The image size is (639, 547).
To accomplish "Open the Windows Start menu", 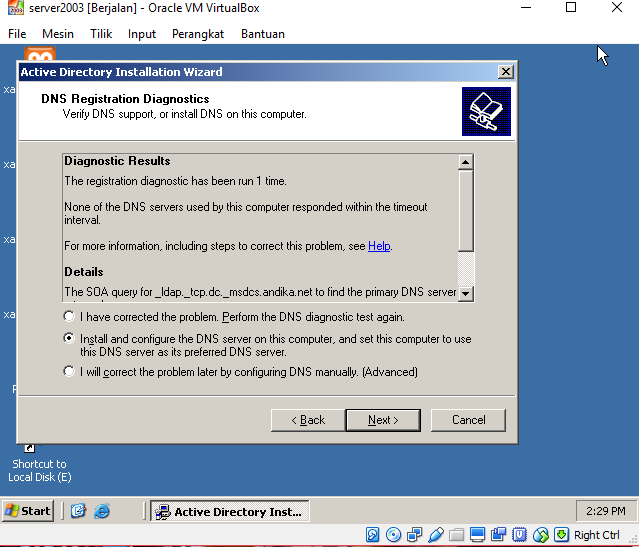I will pyautogui.click(x=28, y=511).
